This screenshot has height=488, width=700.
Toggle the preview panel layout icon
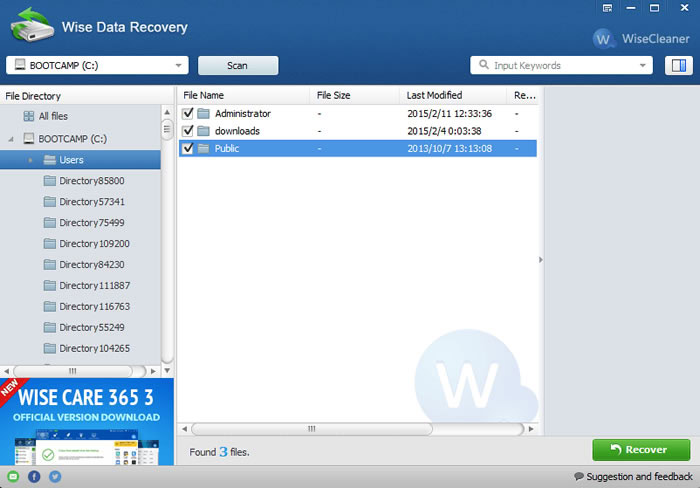679,66
